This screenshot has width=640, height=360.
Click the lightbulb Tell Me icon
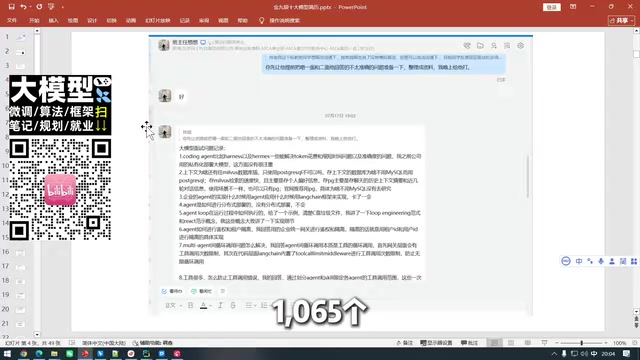pos(262,20)
